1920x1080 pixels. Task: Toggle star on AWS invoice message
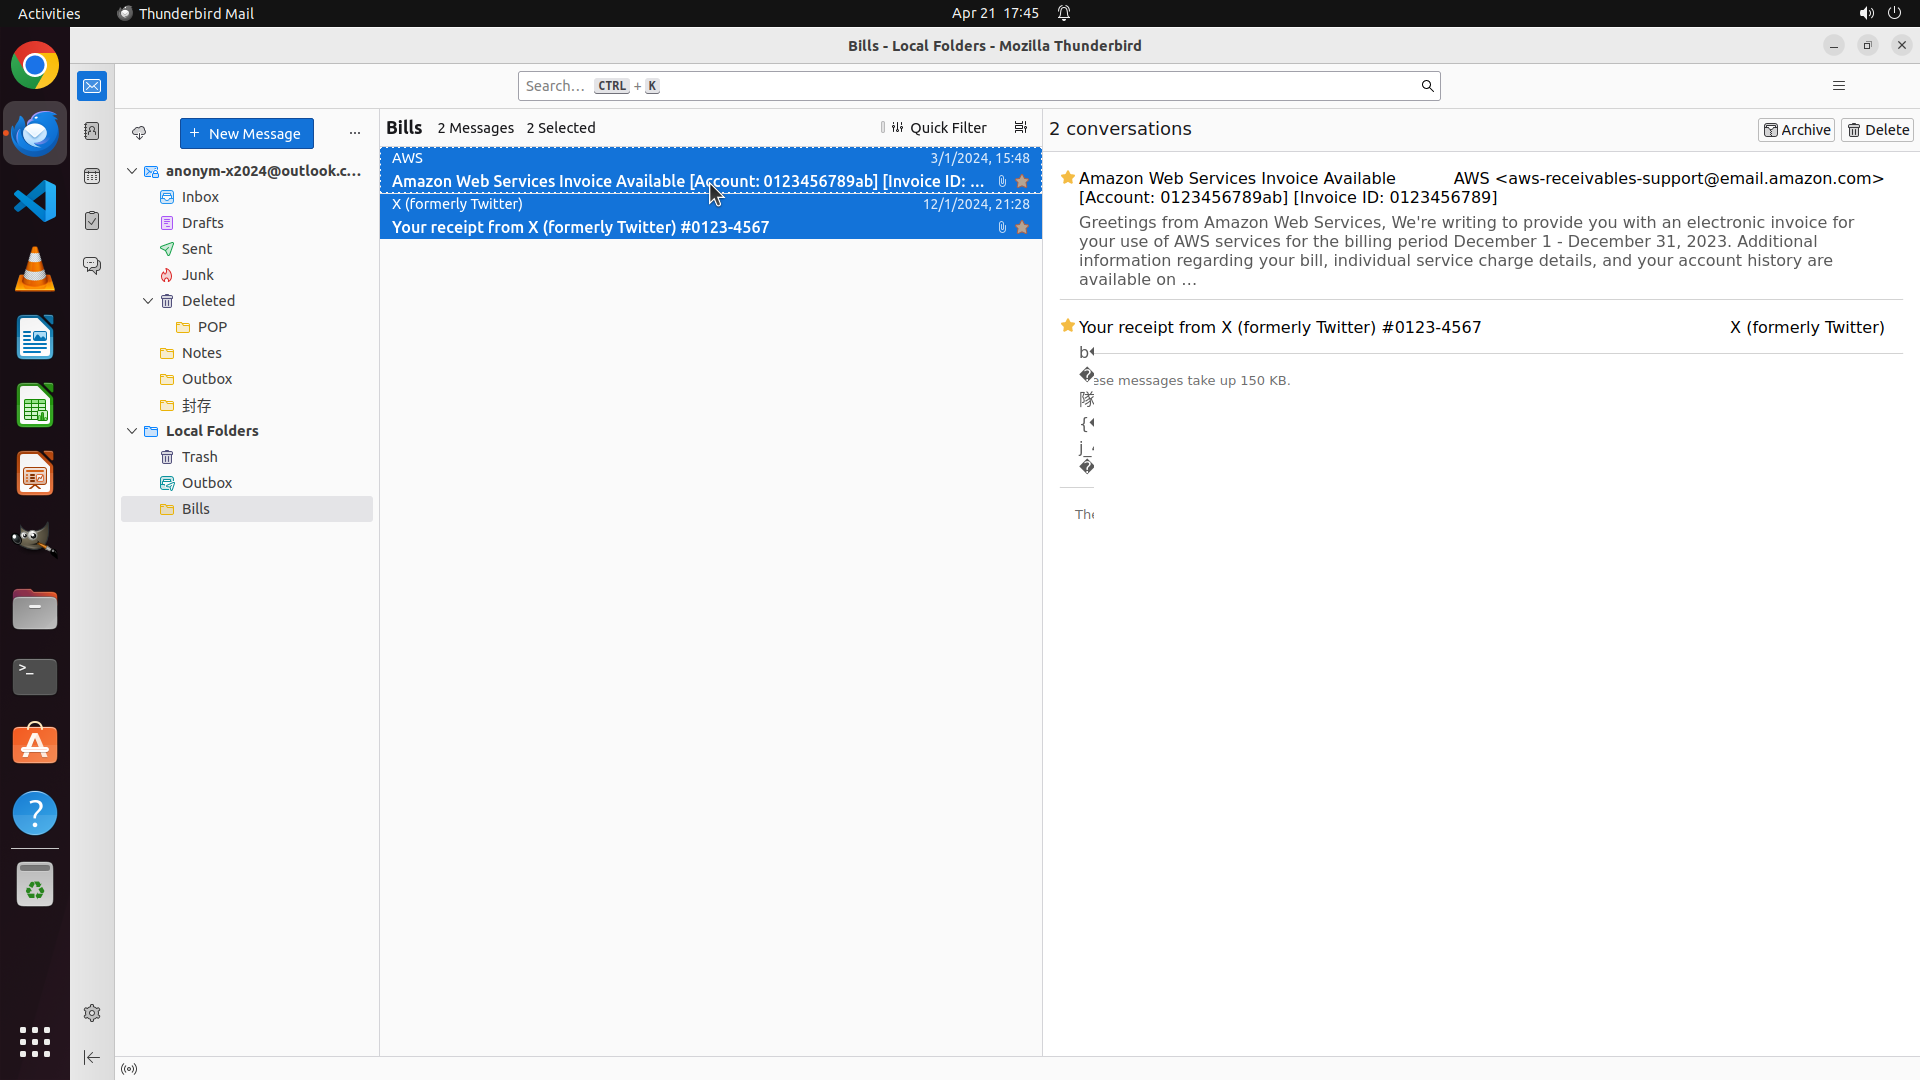click(x=1022, y=182)
